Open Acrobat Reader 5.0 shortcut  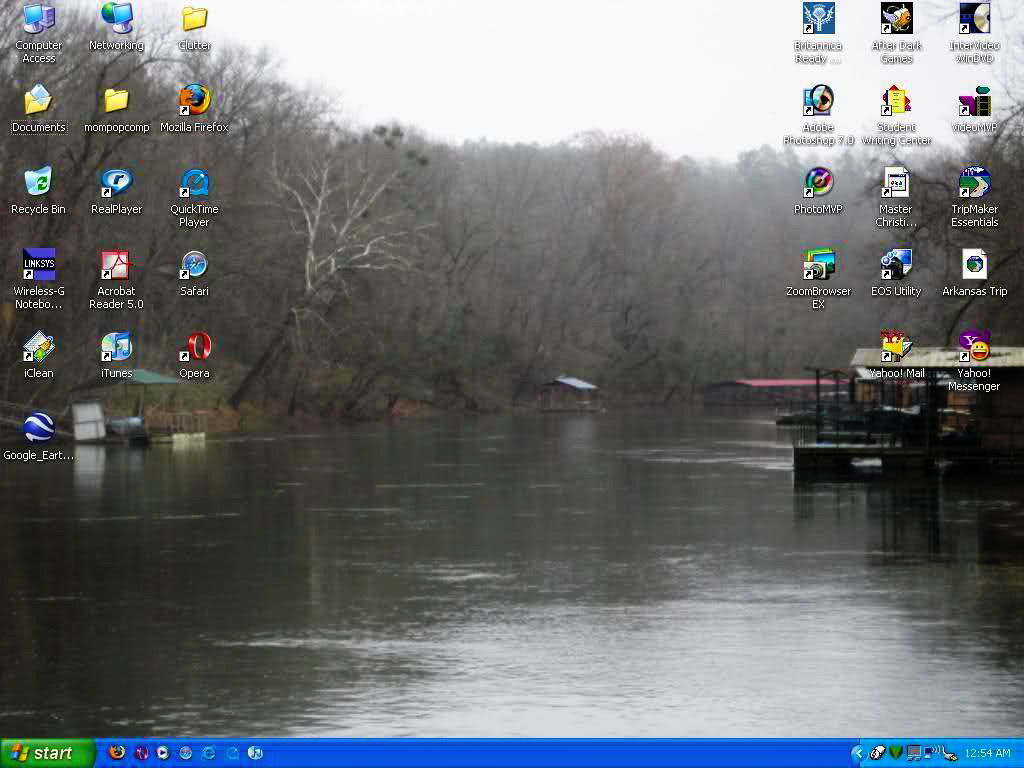tap(116, 265)
